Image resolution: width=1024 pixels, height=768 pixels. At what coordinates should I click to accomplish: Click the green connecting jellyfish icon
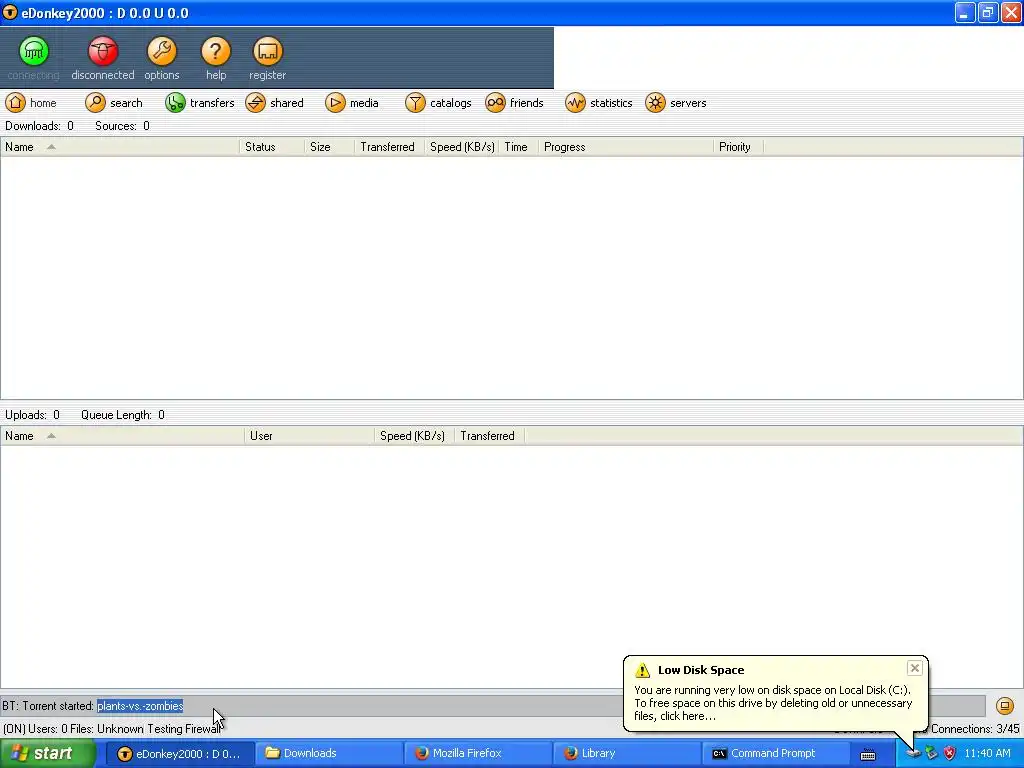click(x=33, y=51)
